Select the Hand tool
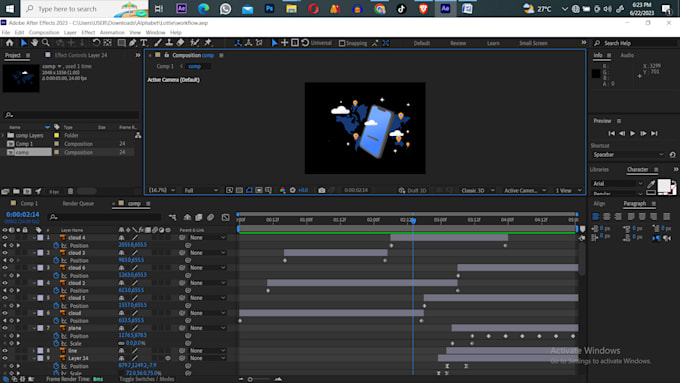680x383 pixels. point(34,43)
